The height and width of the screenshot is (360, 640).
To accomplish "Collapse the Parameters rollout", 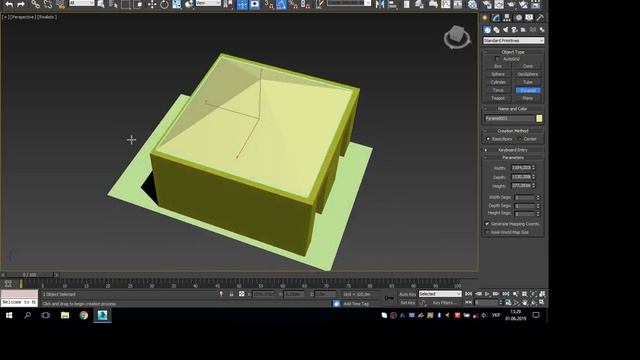I will (x=513, y=158).
